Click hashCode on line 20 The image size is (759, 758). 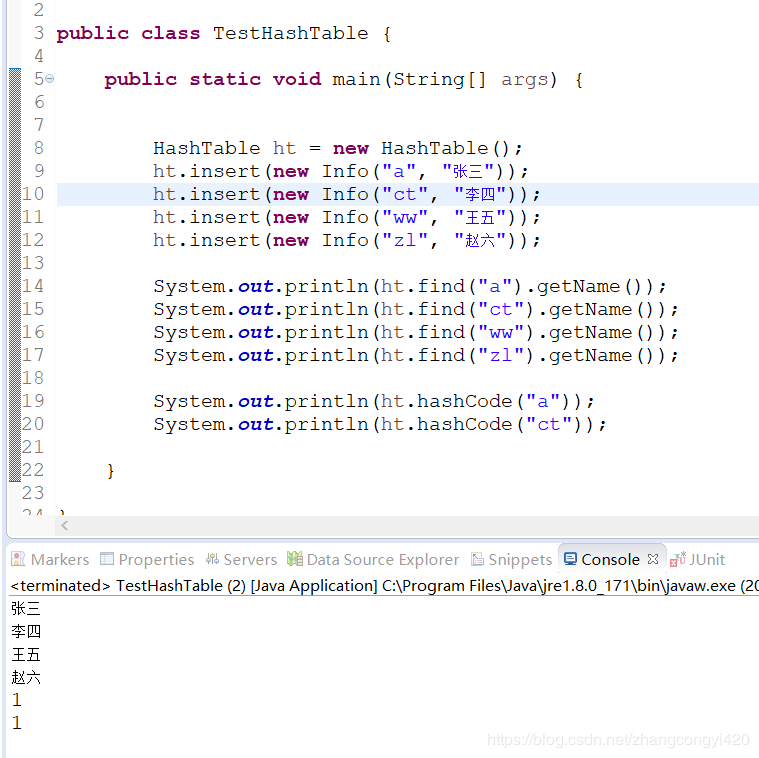(x=465, y=424)
